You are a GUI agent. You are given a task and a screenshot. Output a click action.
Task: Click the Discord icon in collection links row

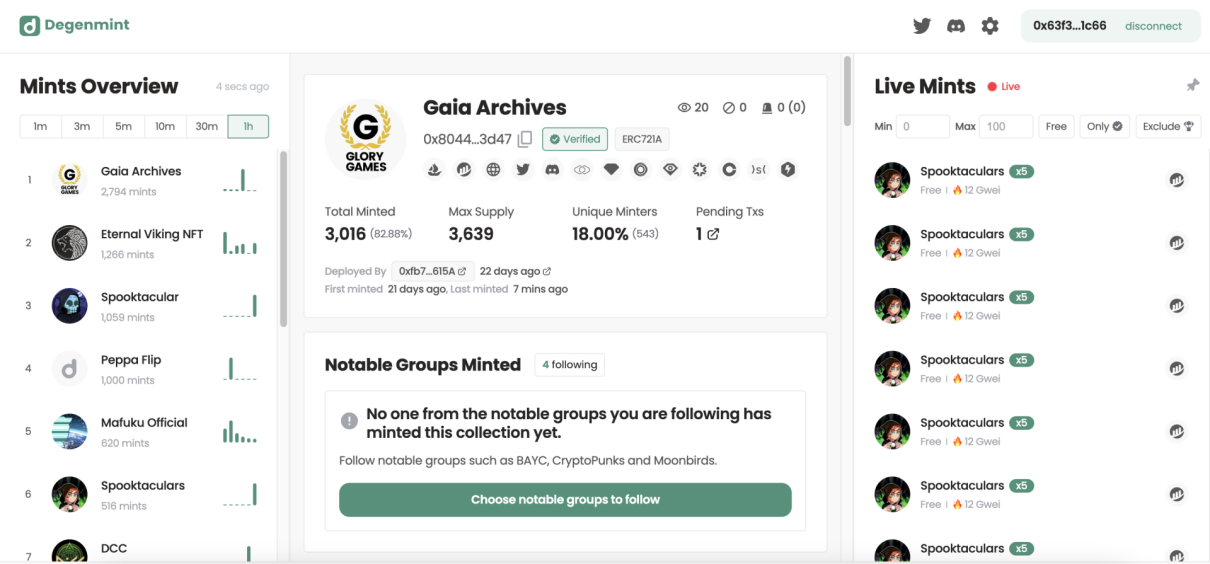(552, 170)
